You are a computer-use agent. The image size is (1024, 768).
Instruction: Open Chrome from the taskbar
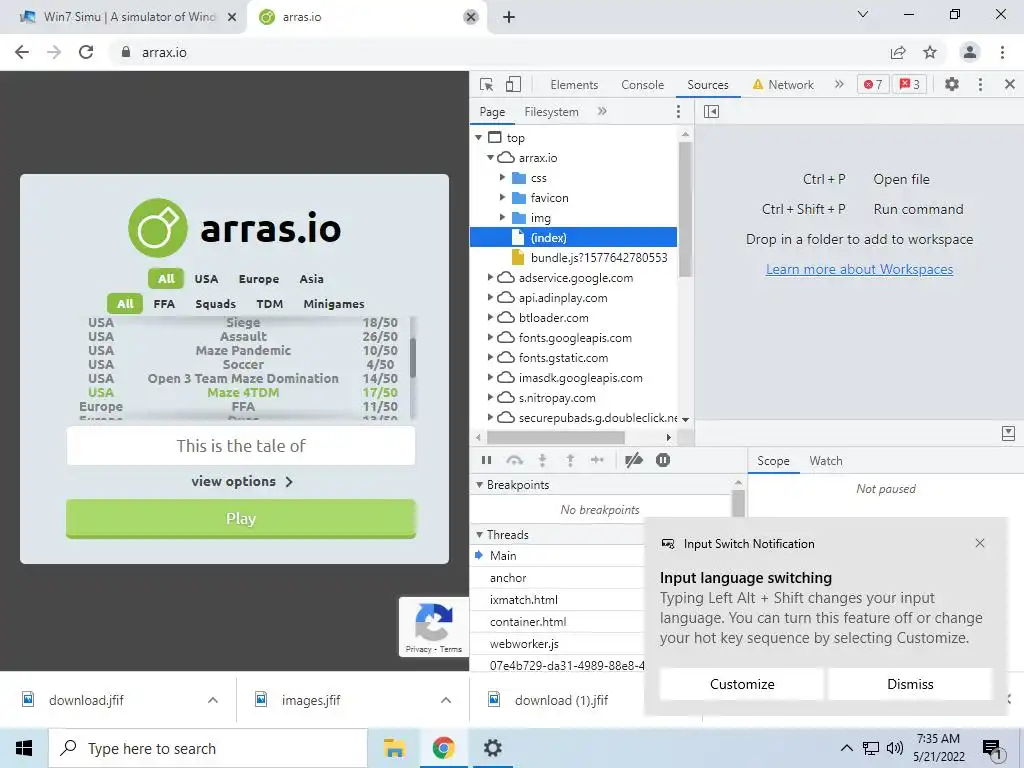(x=443, y=748)
